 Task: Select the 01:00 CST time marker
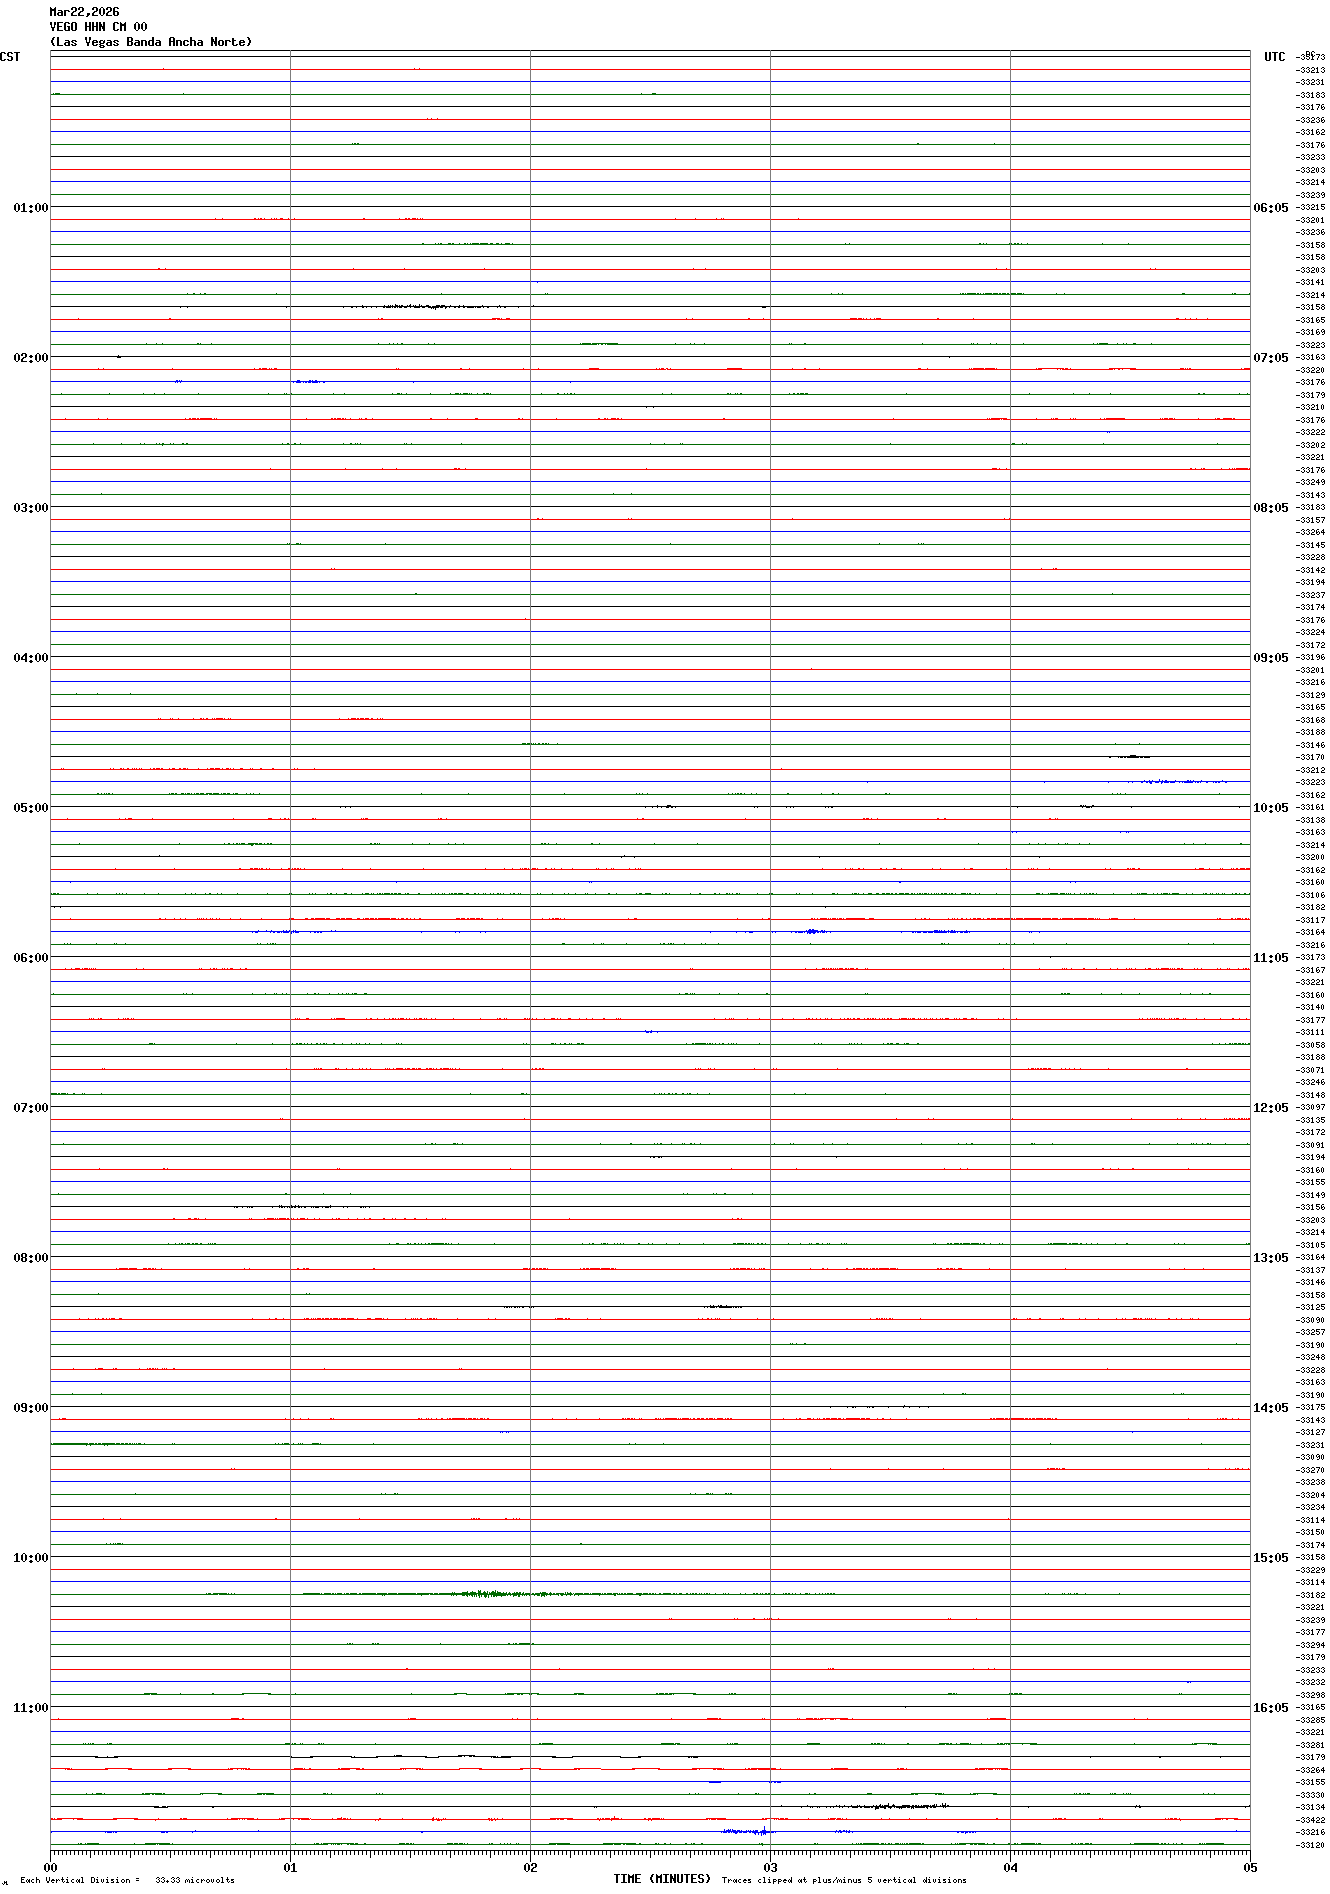30,208
